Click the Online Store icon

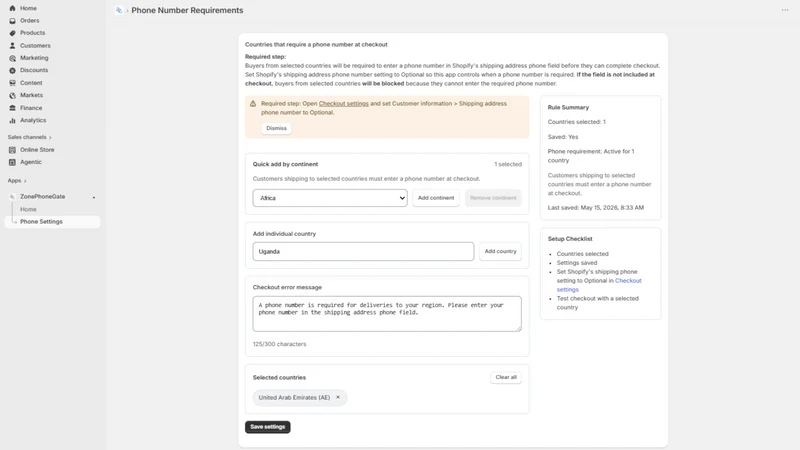(12, 150)
